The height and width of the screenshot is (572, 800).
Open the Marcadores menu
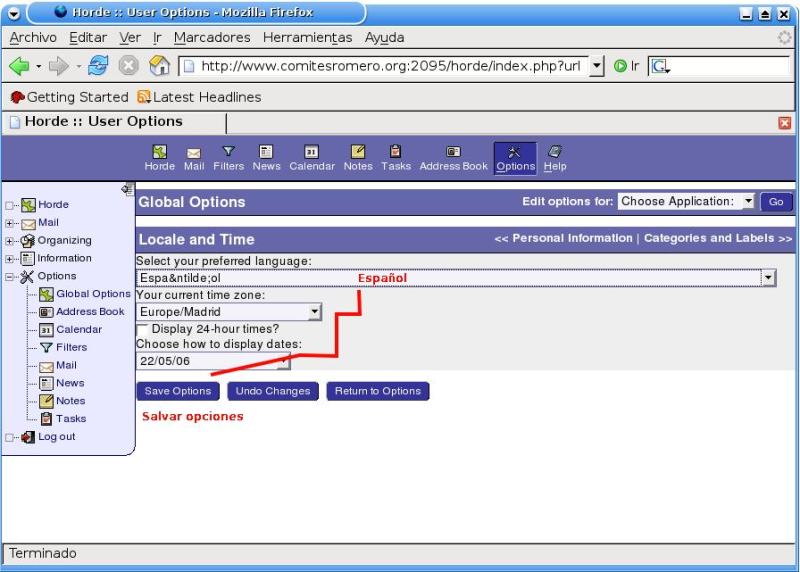(211, 37)
